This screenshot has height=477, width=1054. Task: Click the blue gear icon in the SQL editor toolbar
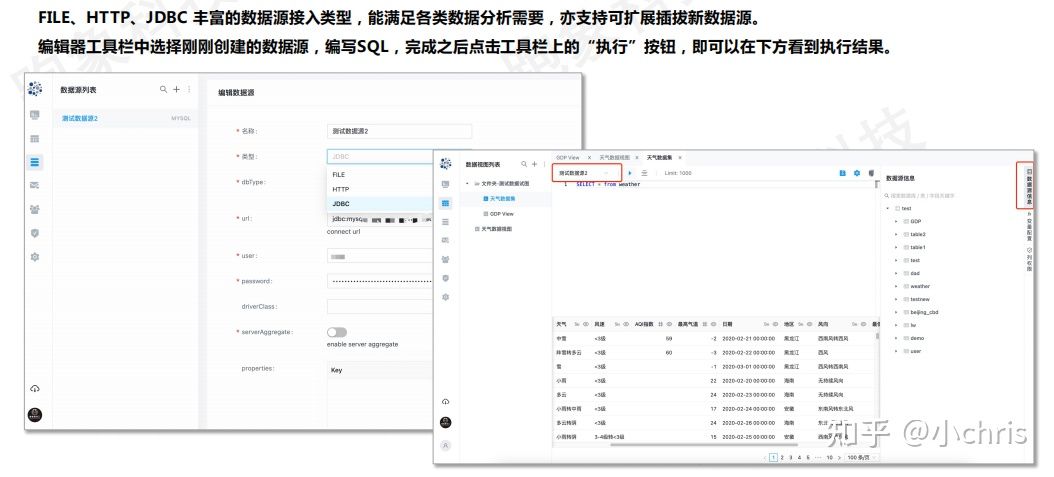(x=857, y=173)
